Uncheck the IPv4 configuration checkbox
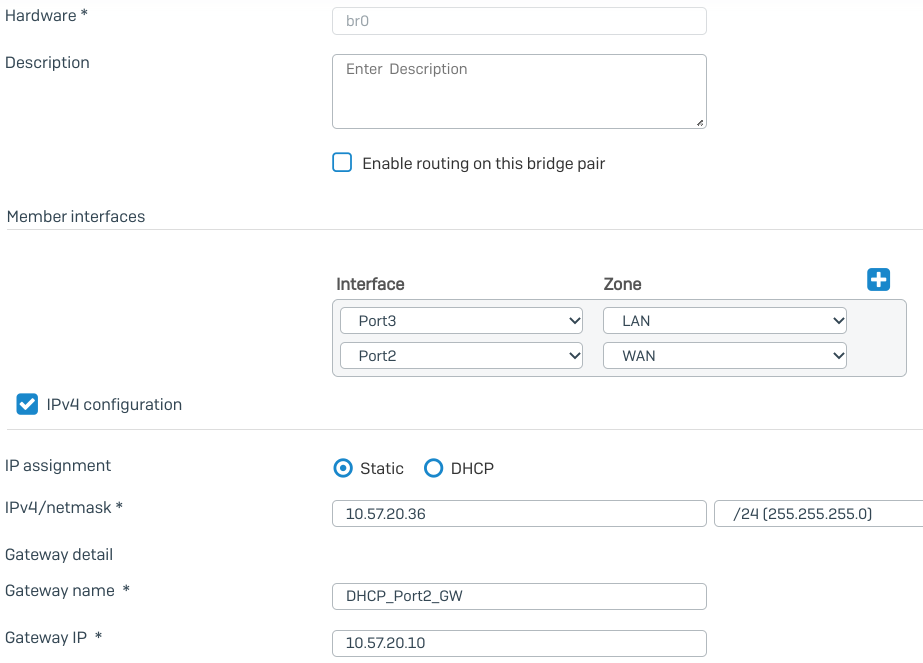This screenshot has height=663, width=923. 27,405
